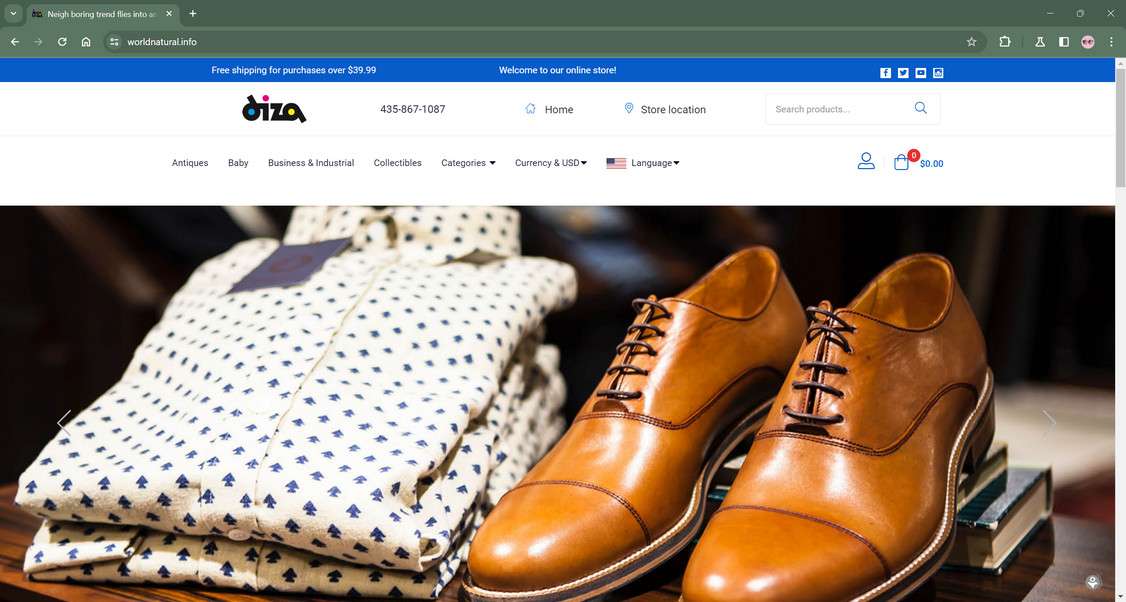Open the shopping cart icon

(901, 162)
